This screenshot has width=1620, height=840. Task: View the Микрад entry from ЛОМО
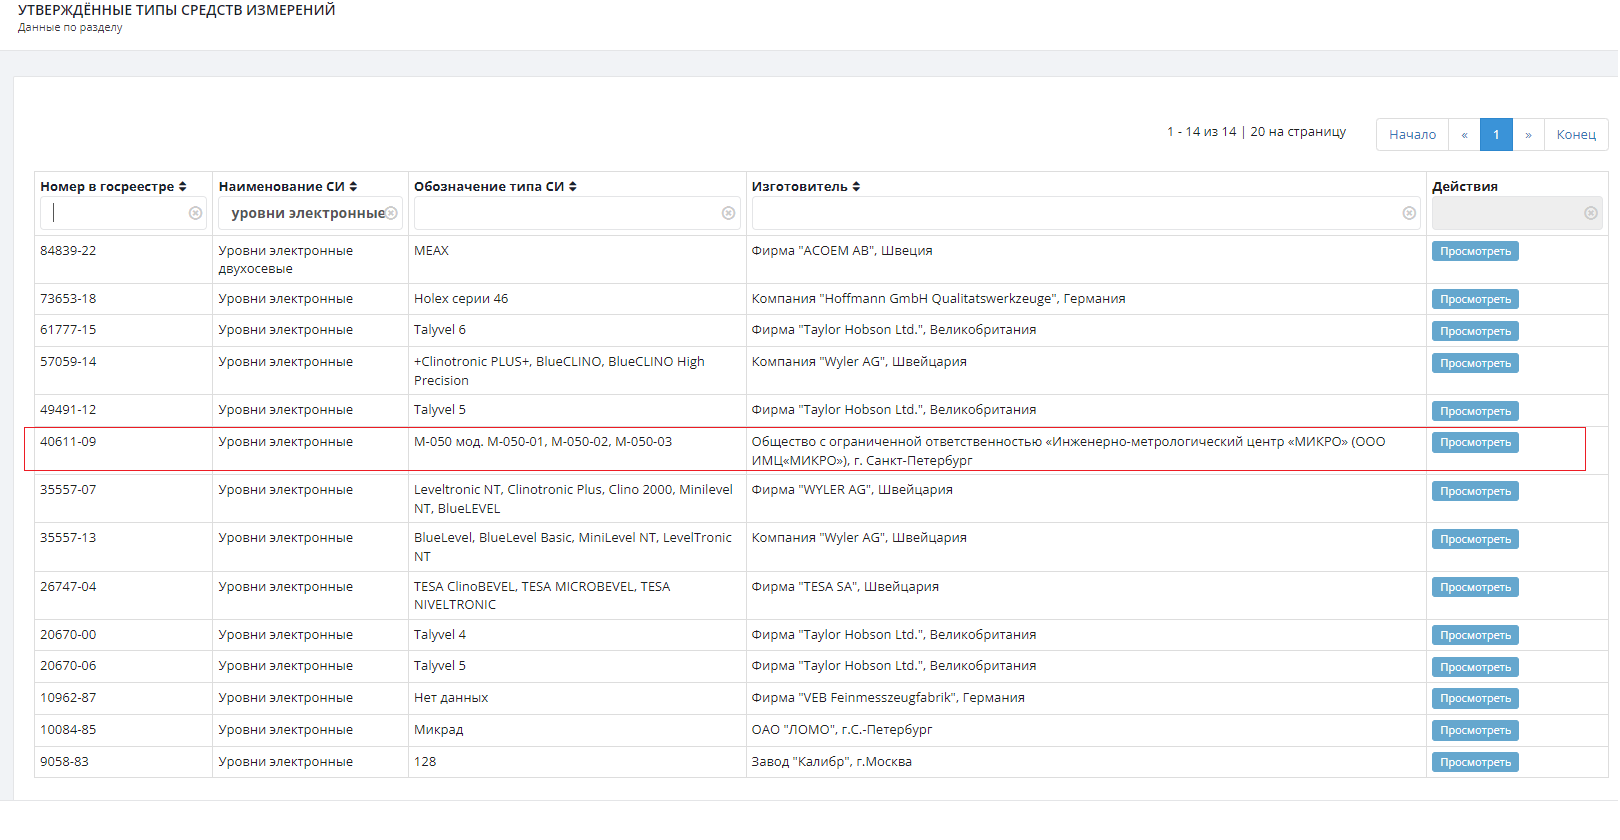(x=1475, y=731)
